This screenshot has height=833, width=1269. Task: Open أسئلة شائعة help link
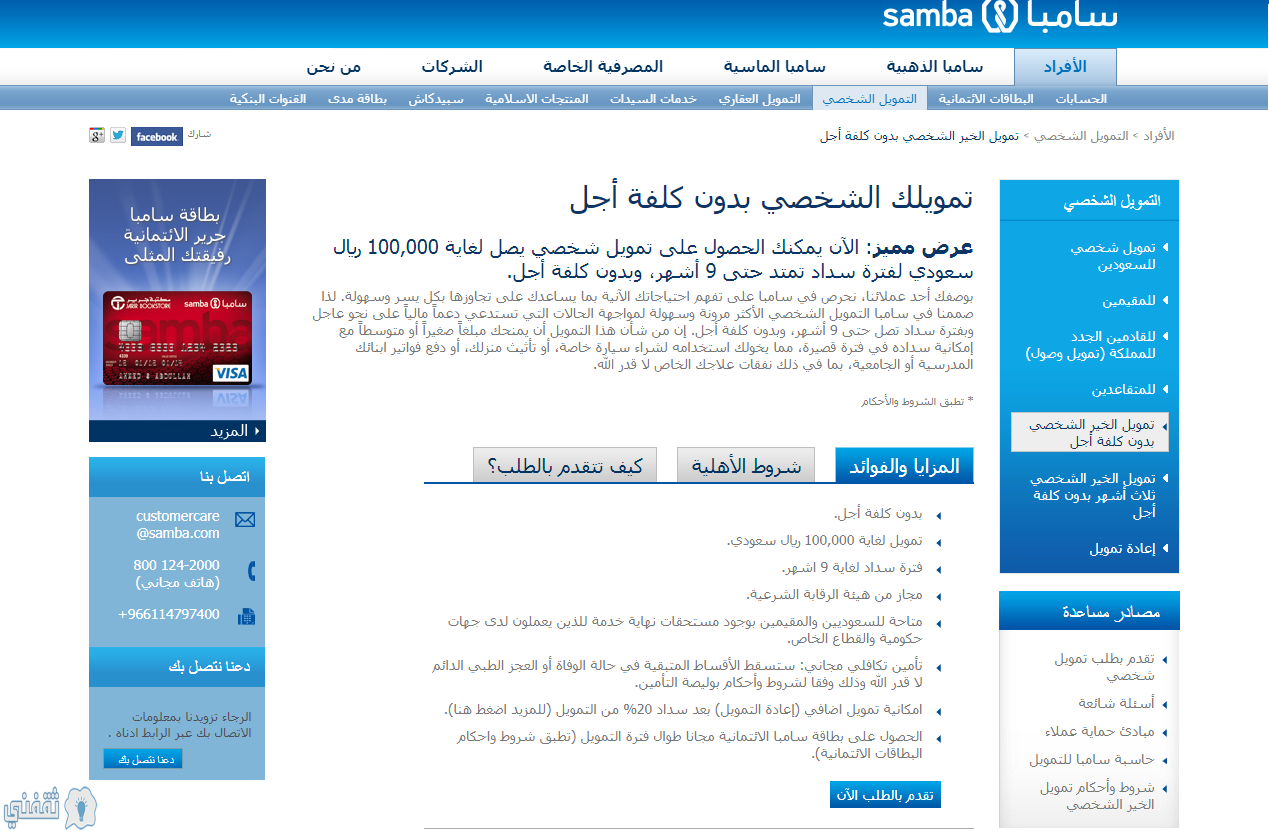click(x=1116, y=703)
